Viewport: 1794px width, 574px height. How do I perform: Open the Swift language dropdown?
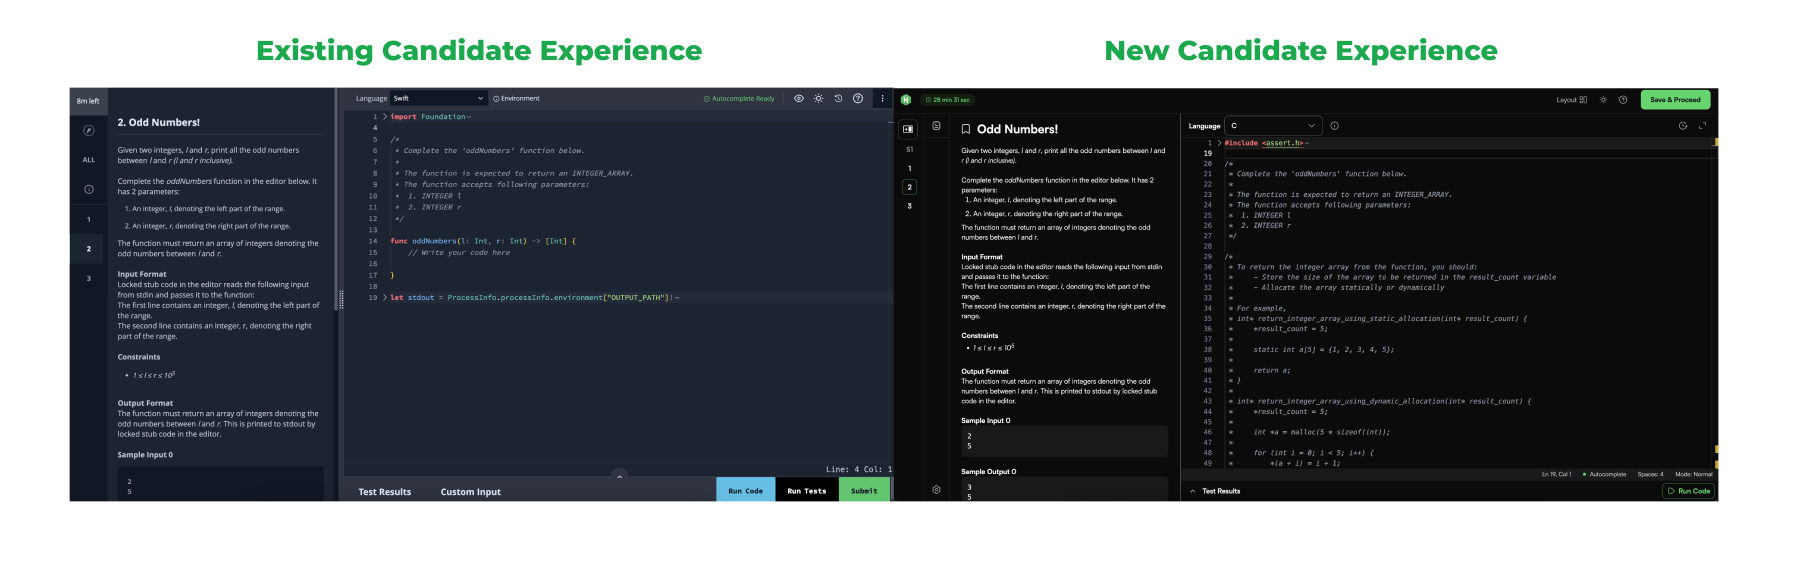[x=439, y=98]
